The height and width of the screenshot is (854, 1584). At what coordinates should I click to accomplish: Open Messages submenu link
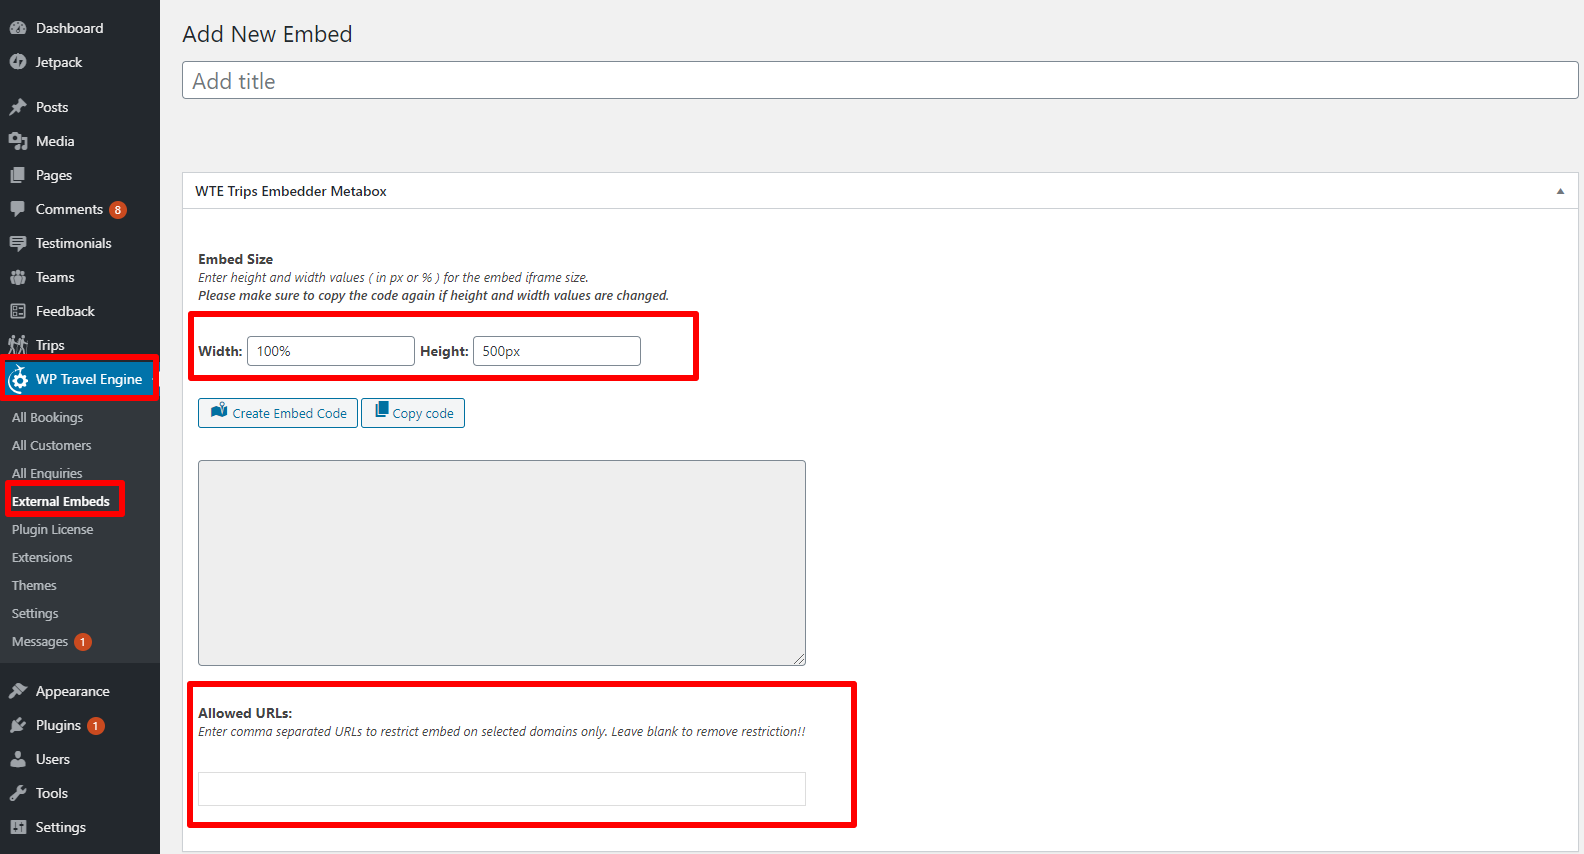tap(40, 641)
